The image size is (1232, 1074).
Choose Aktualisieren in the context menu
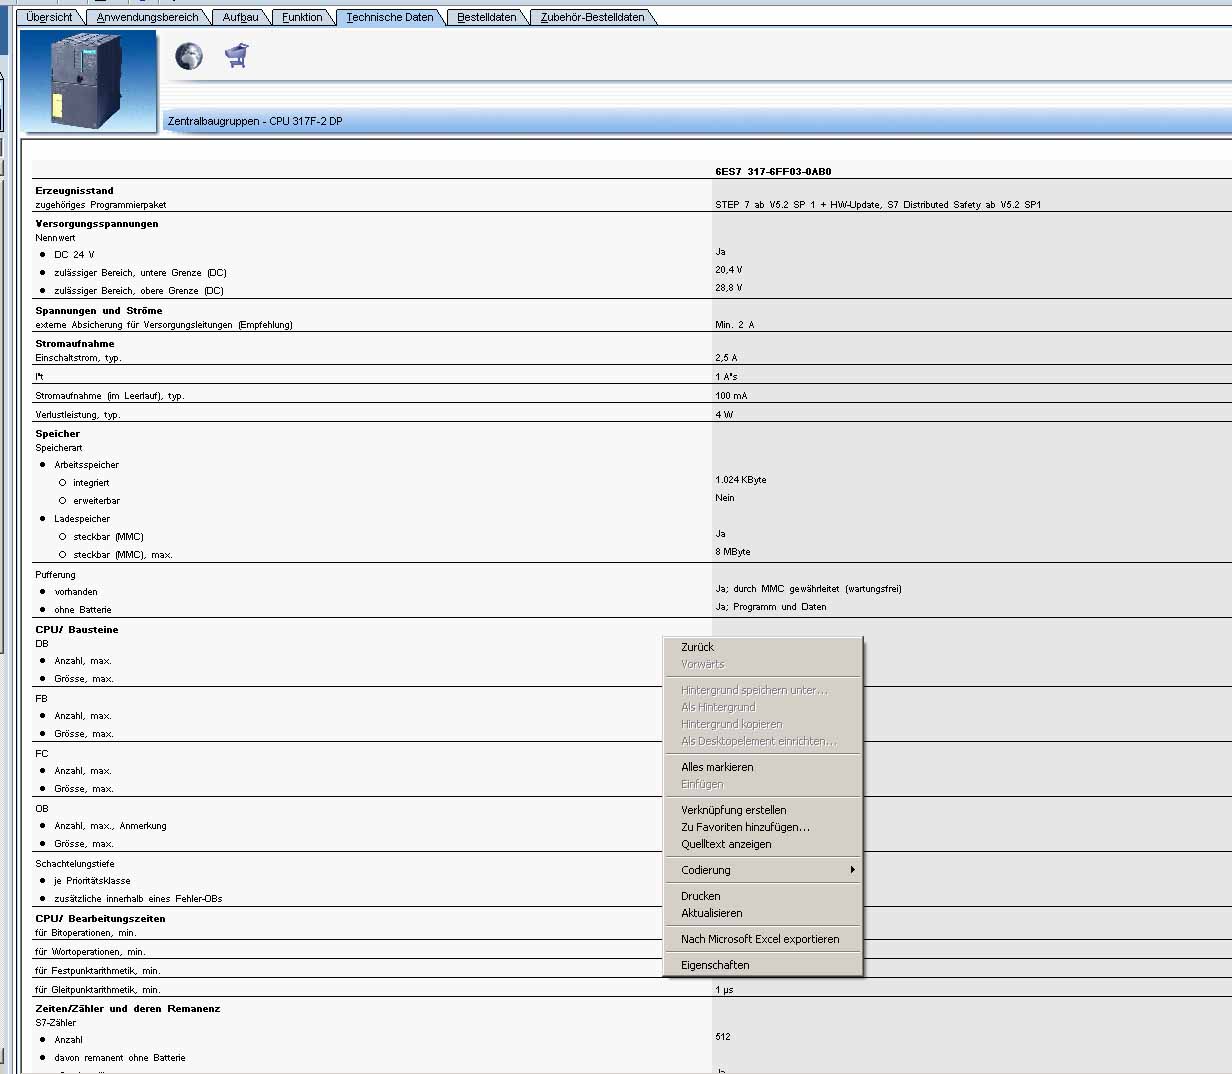click(x=763, y=913)
